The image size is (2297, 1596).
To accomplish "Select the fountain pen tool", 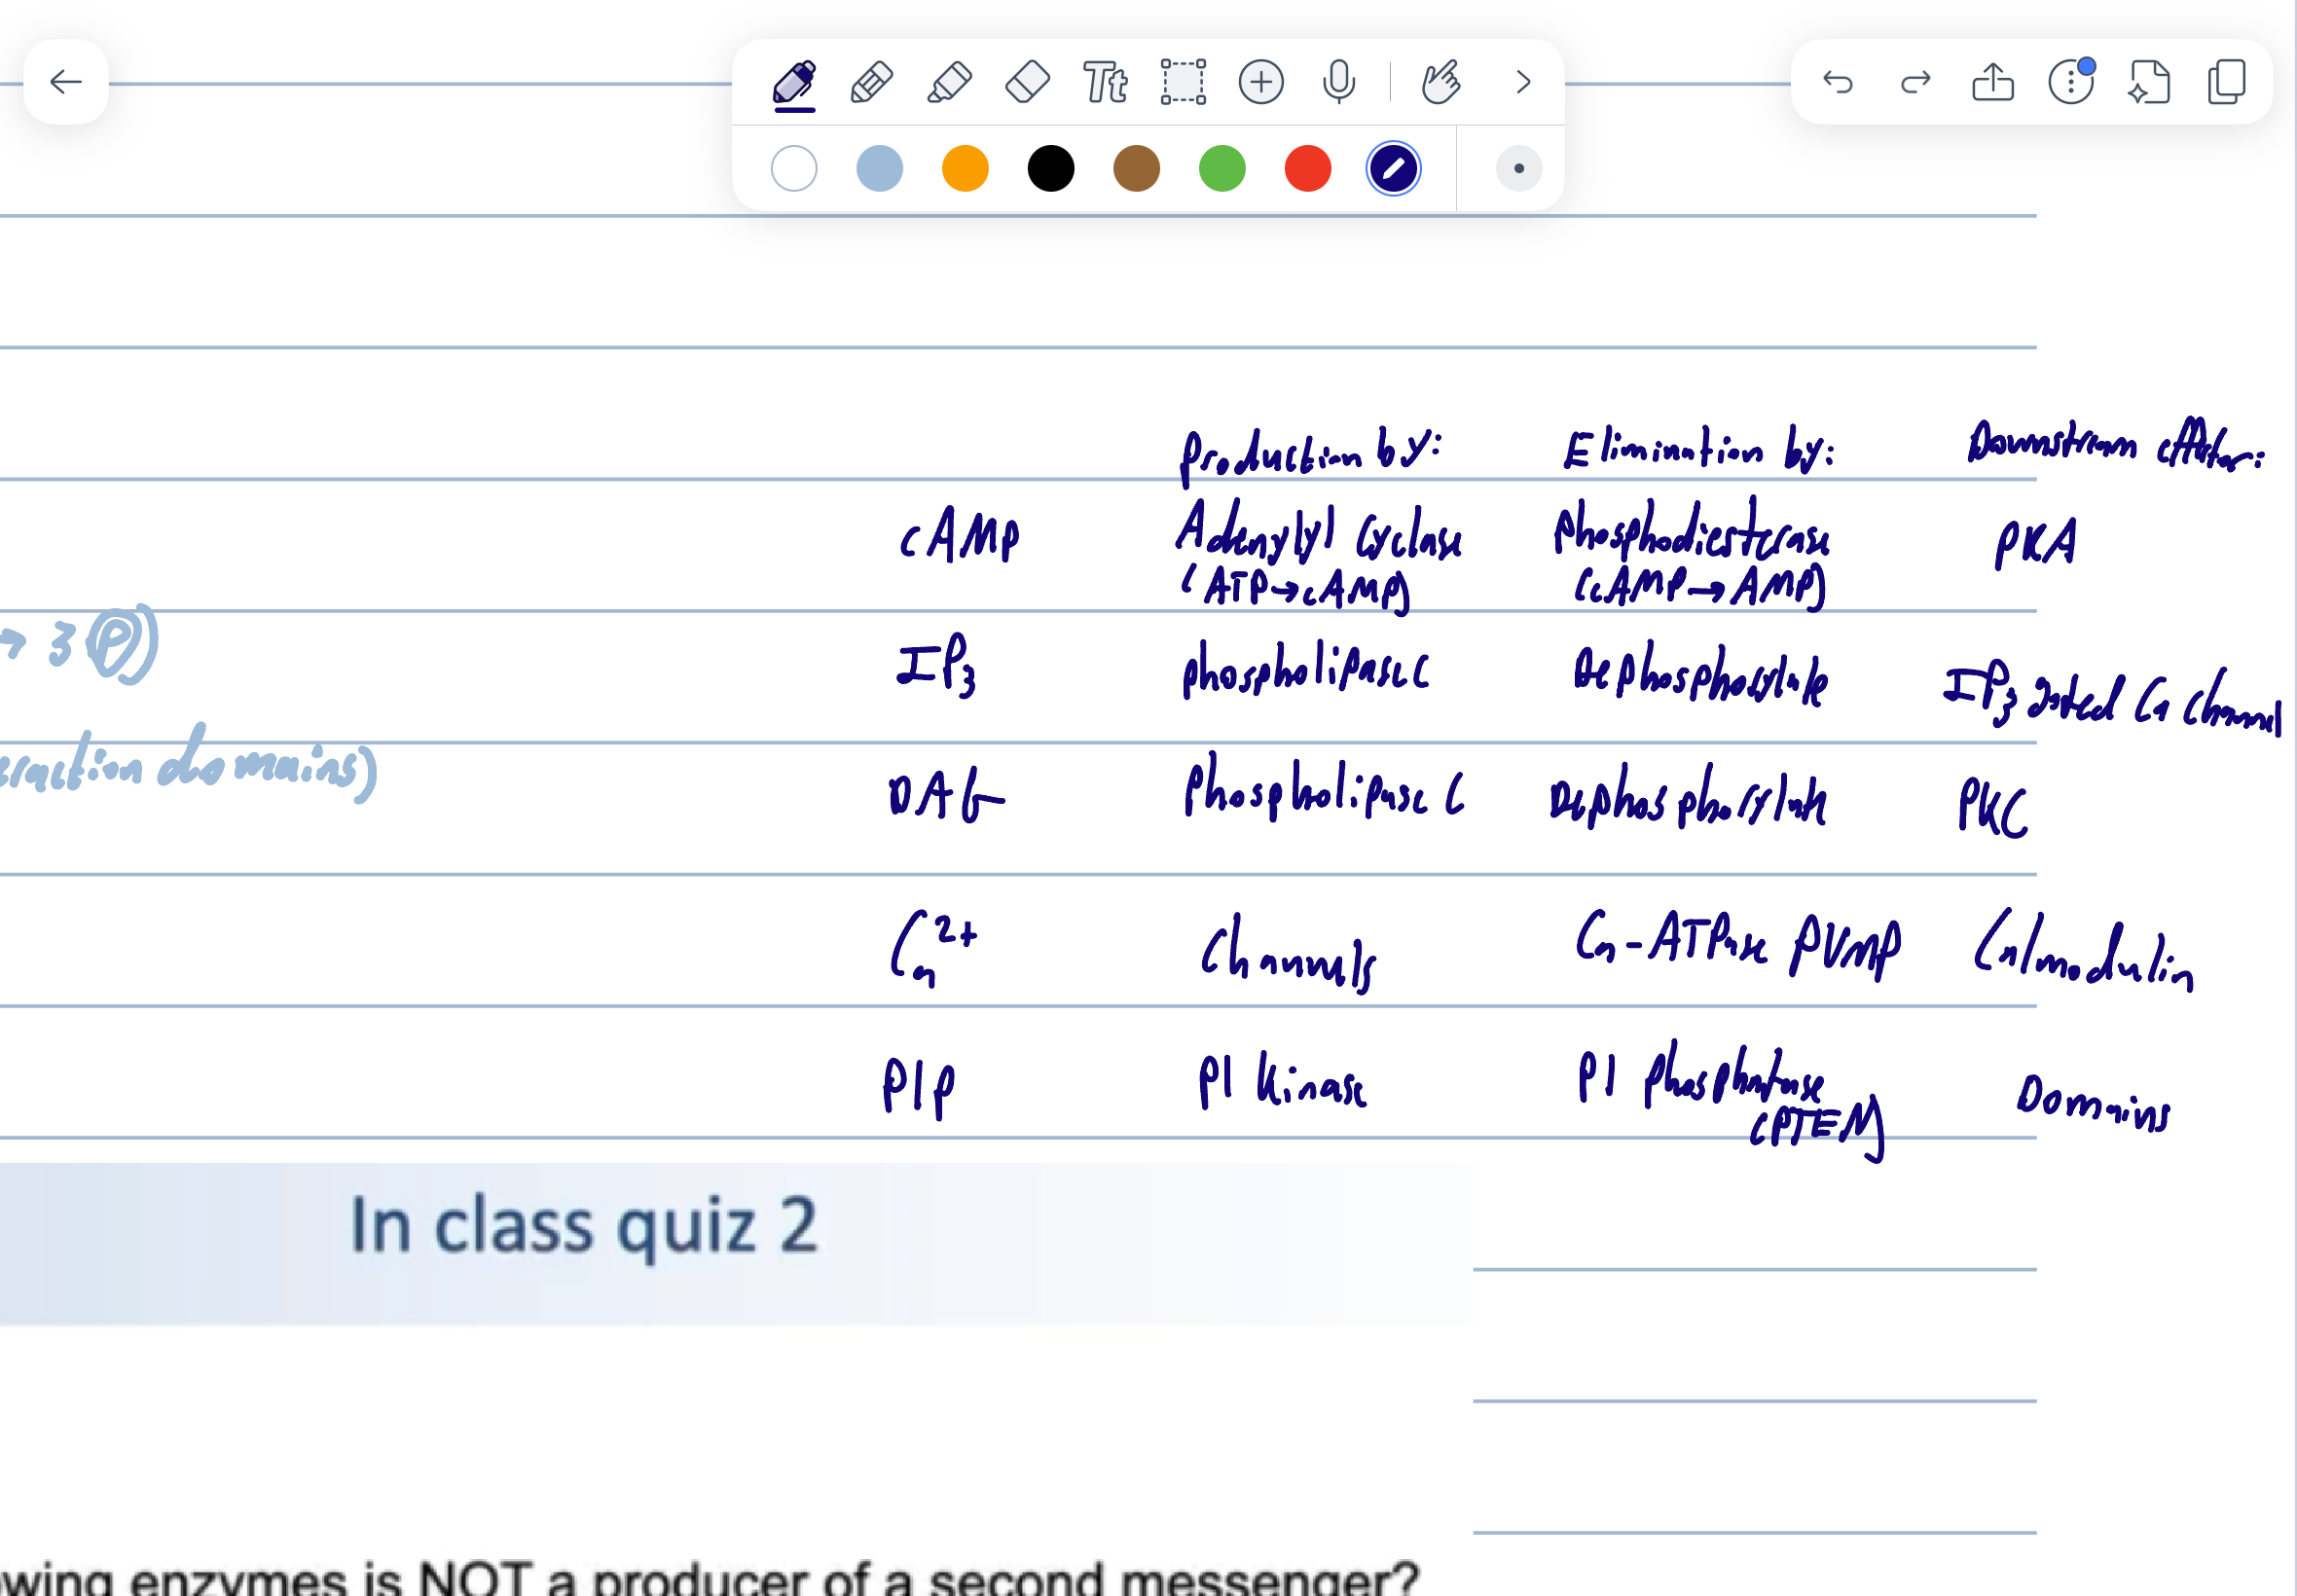I will click(794, 83).
